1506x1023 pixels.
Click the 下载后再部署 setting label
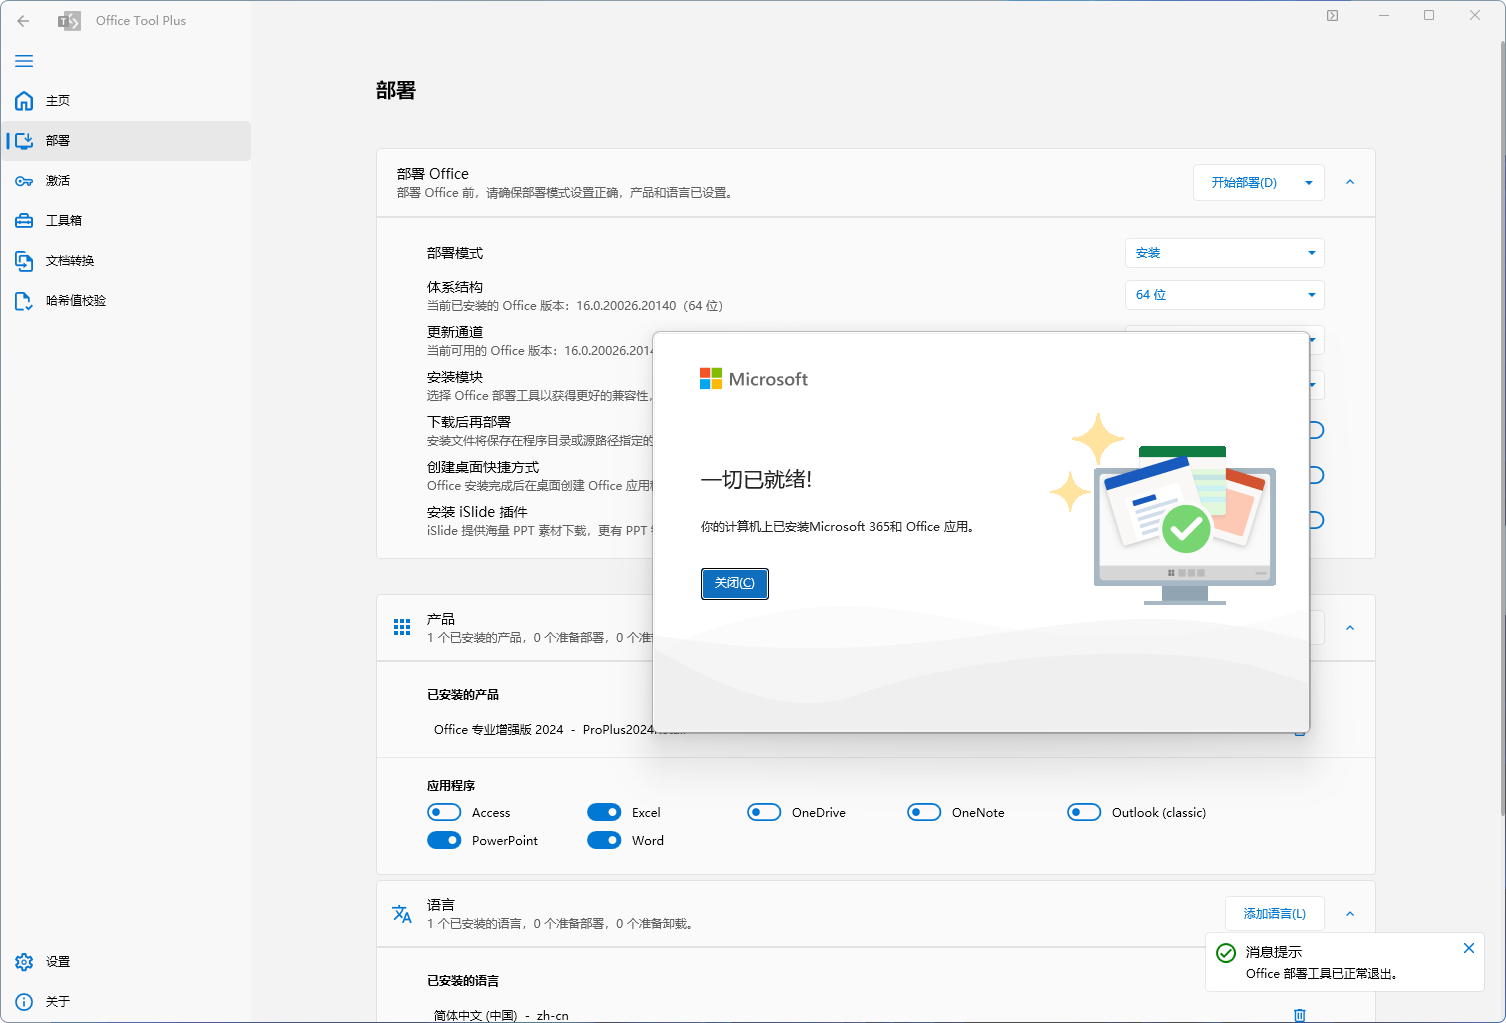pyautogui.click(x=469, y=422)
